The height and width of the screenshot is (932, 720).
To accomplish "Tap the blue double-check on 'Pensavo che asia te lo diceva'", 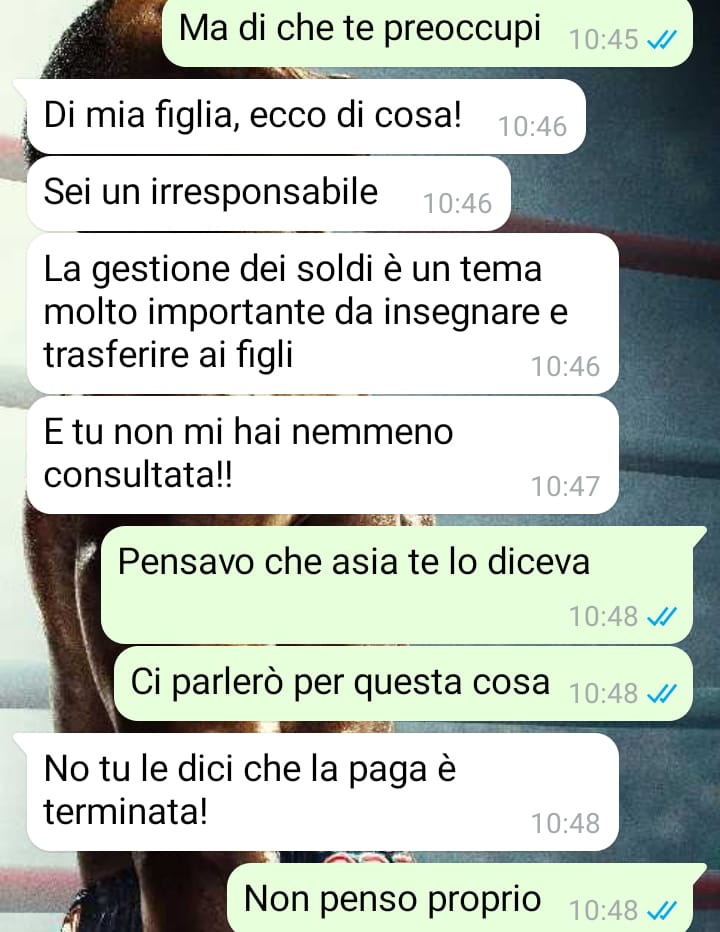I will pyautogui.click(x=661, y=617).
